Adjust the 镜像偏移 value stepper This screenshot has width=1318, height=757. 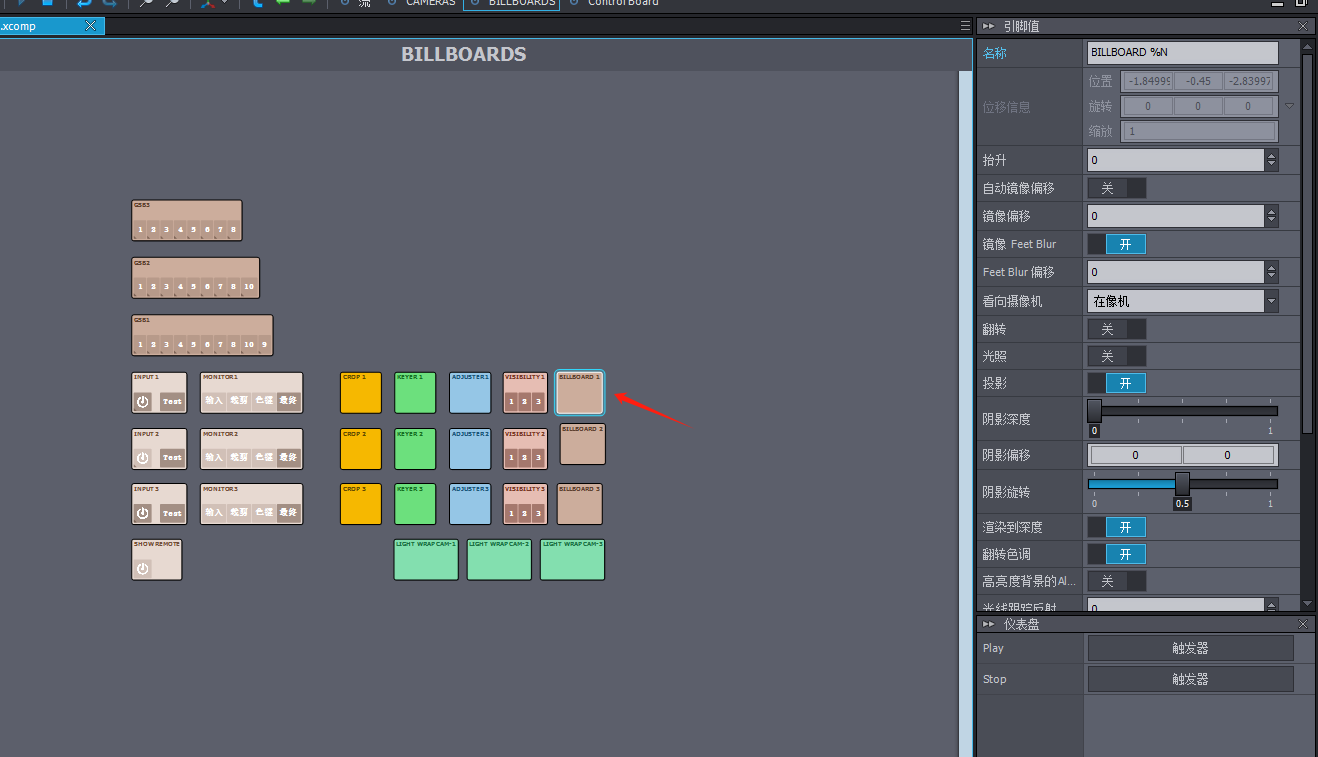pos(1271,216)
